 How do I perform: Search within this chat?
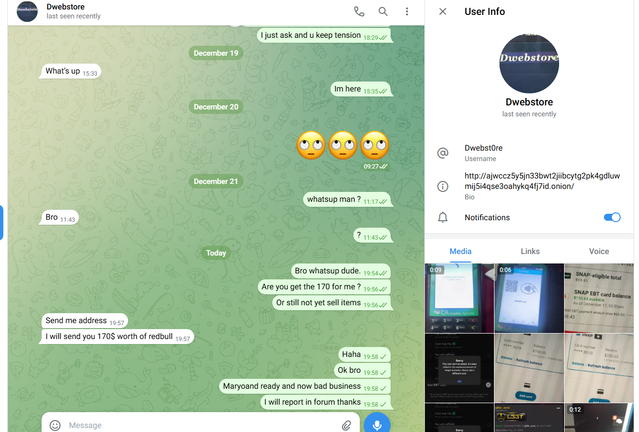click(x=383, y=12)
